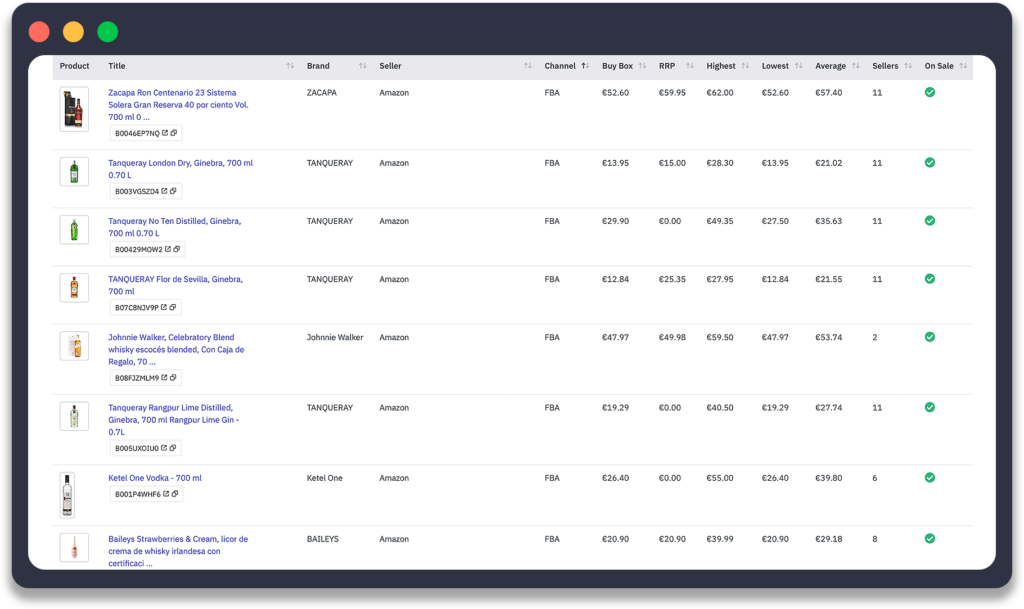Copy ASIN B07C8NJV9P to clipboard
This screenshot has width=1024, height=609.
(172, 307)
